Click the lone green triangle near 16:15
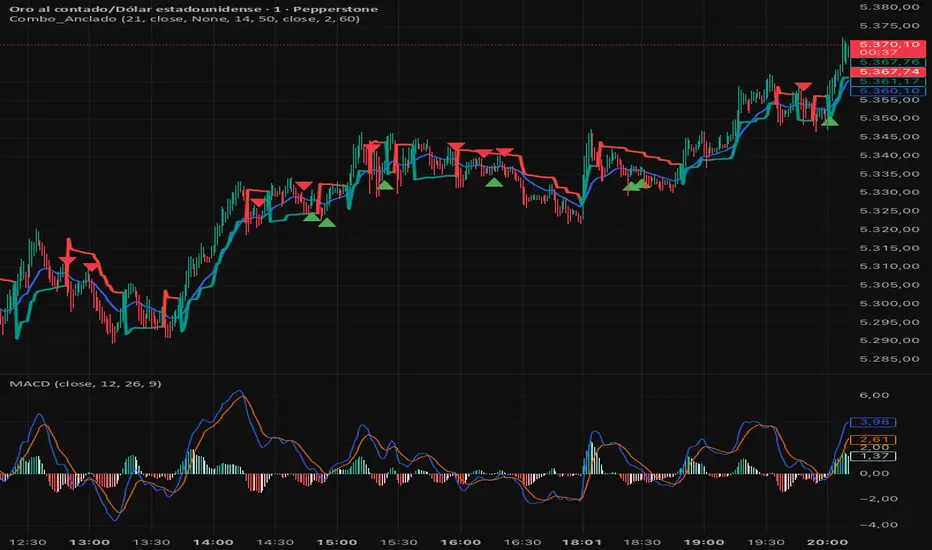 pos(494,182)
